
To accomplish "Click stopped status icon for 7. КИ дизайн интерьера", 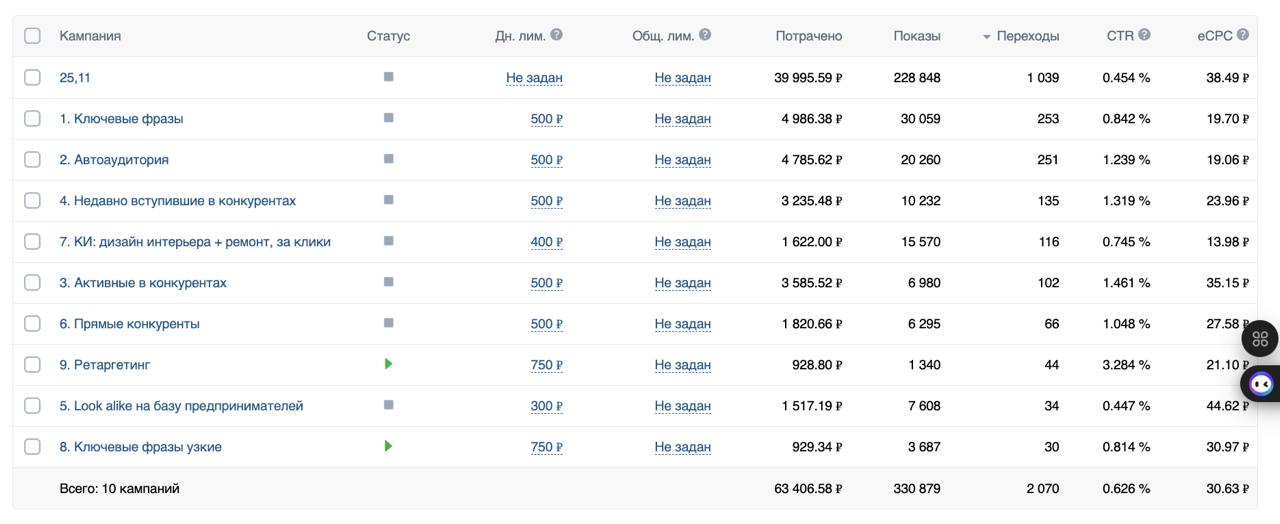I will point(388,240).
